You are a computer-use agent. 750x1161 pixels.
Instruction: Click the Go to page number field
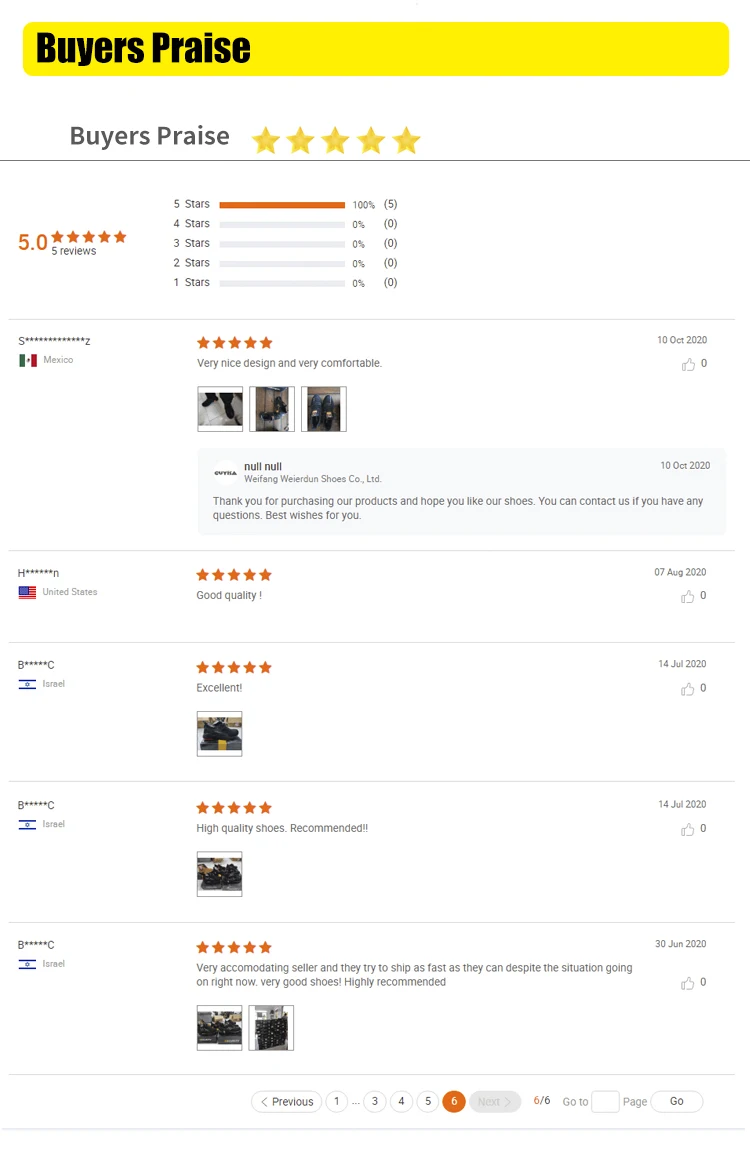click(x=605, y=1102)
